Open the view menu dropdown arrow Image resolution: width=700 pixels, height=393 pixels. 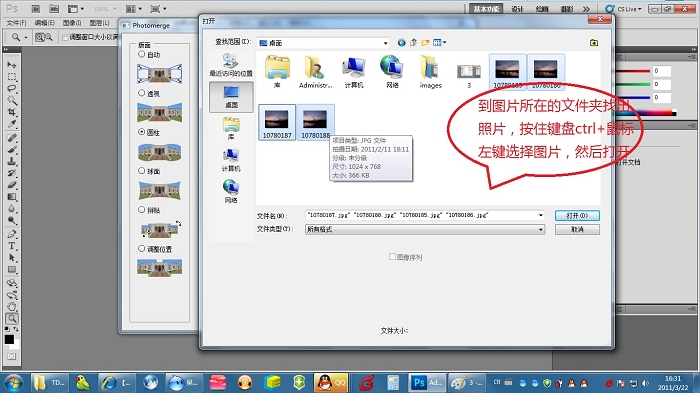(445, 43)
